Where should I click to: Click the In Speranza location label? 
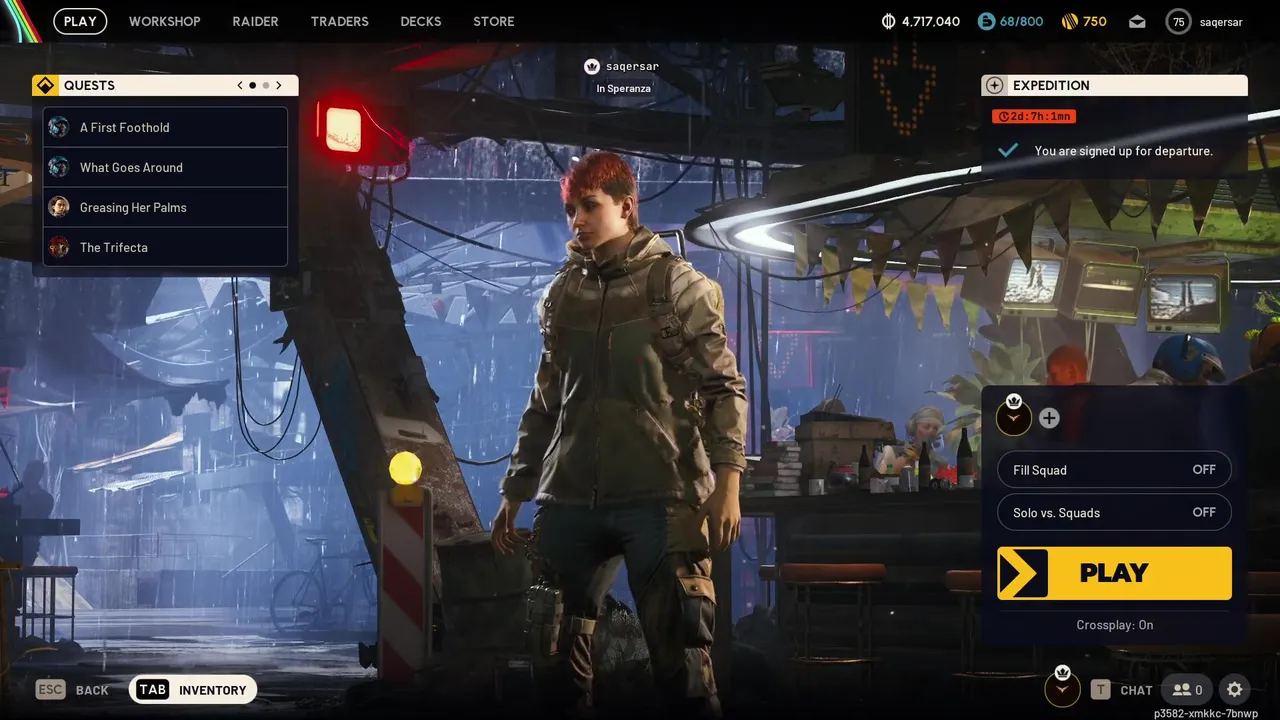click(623, 88)
